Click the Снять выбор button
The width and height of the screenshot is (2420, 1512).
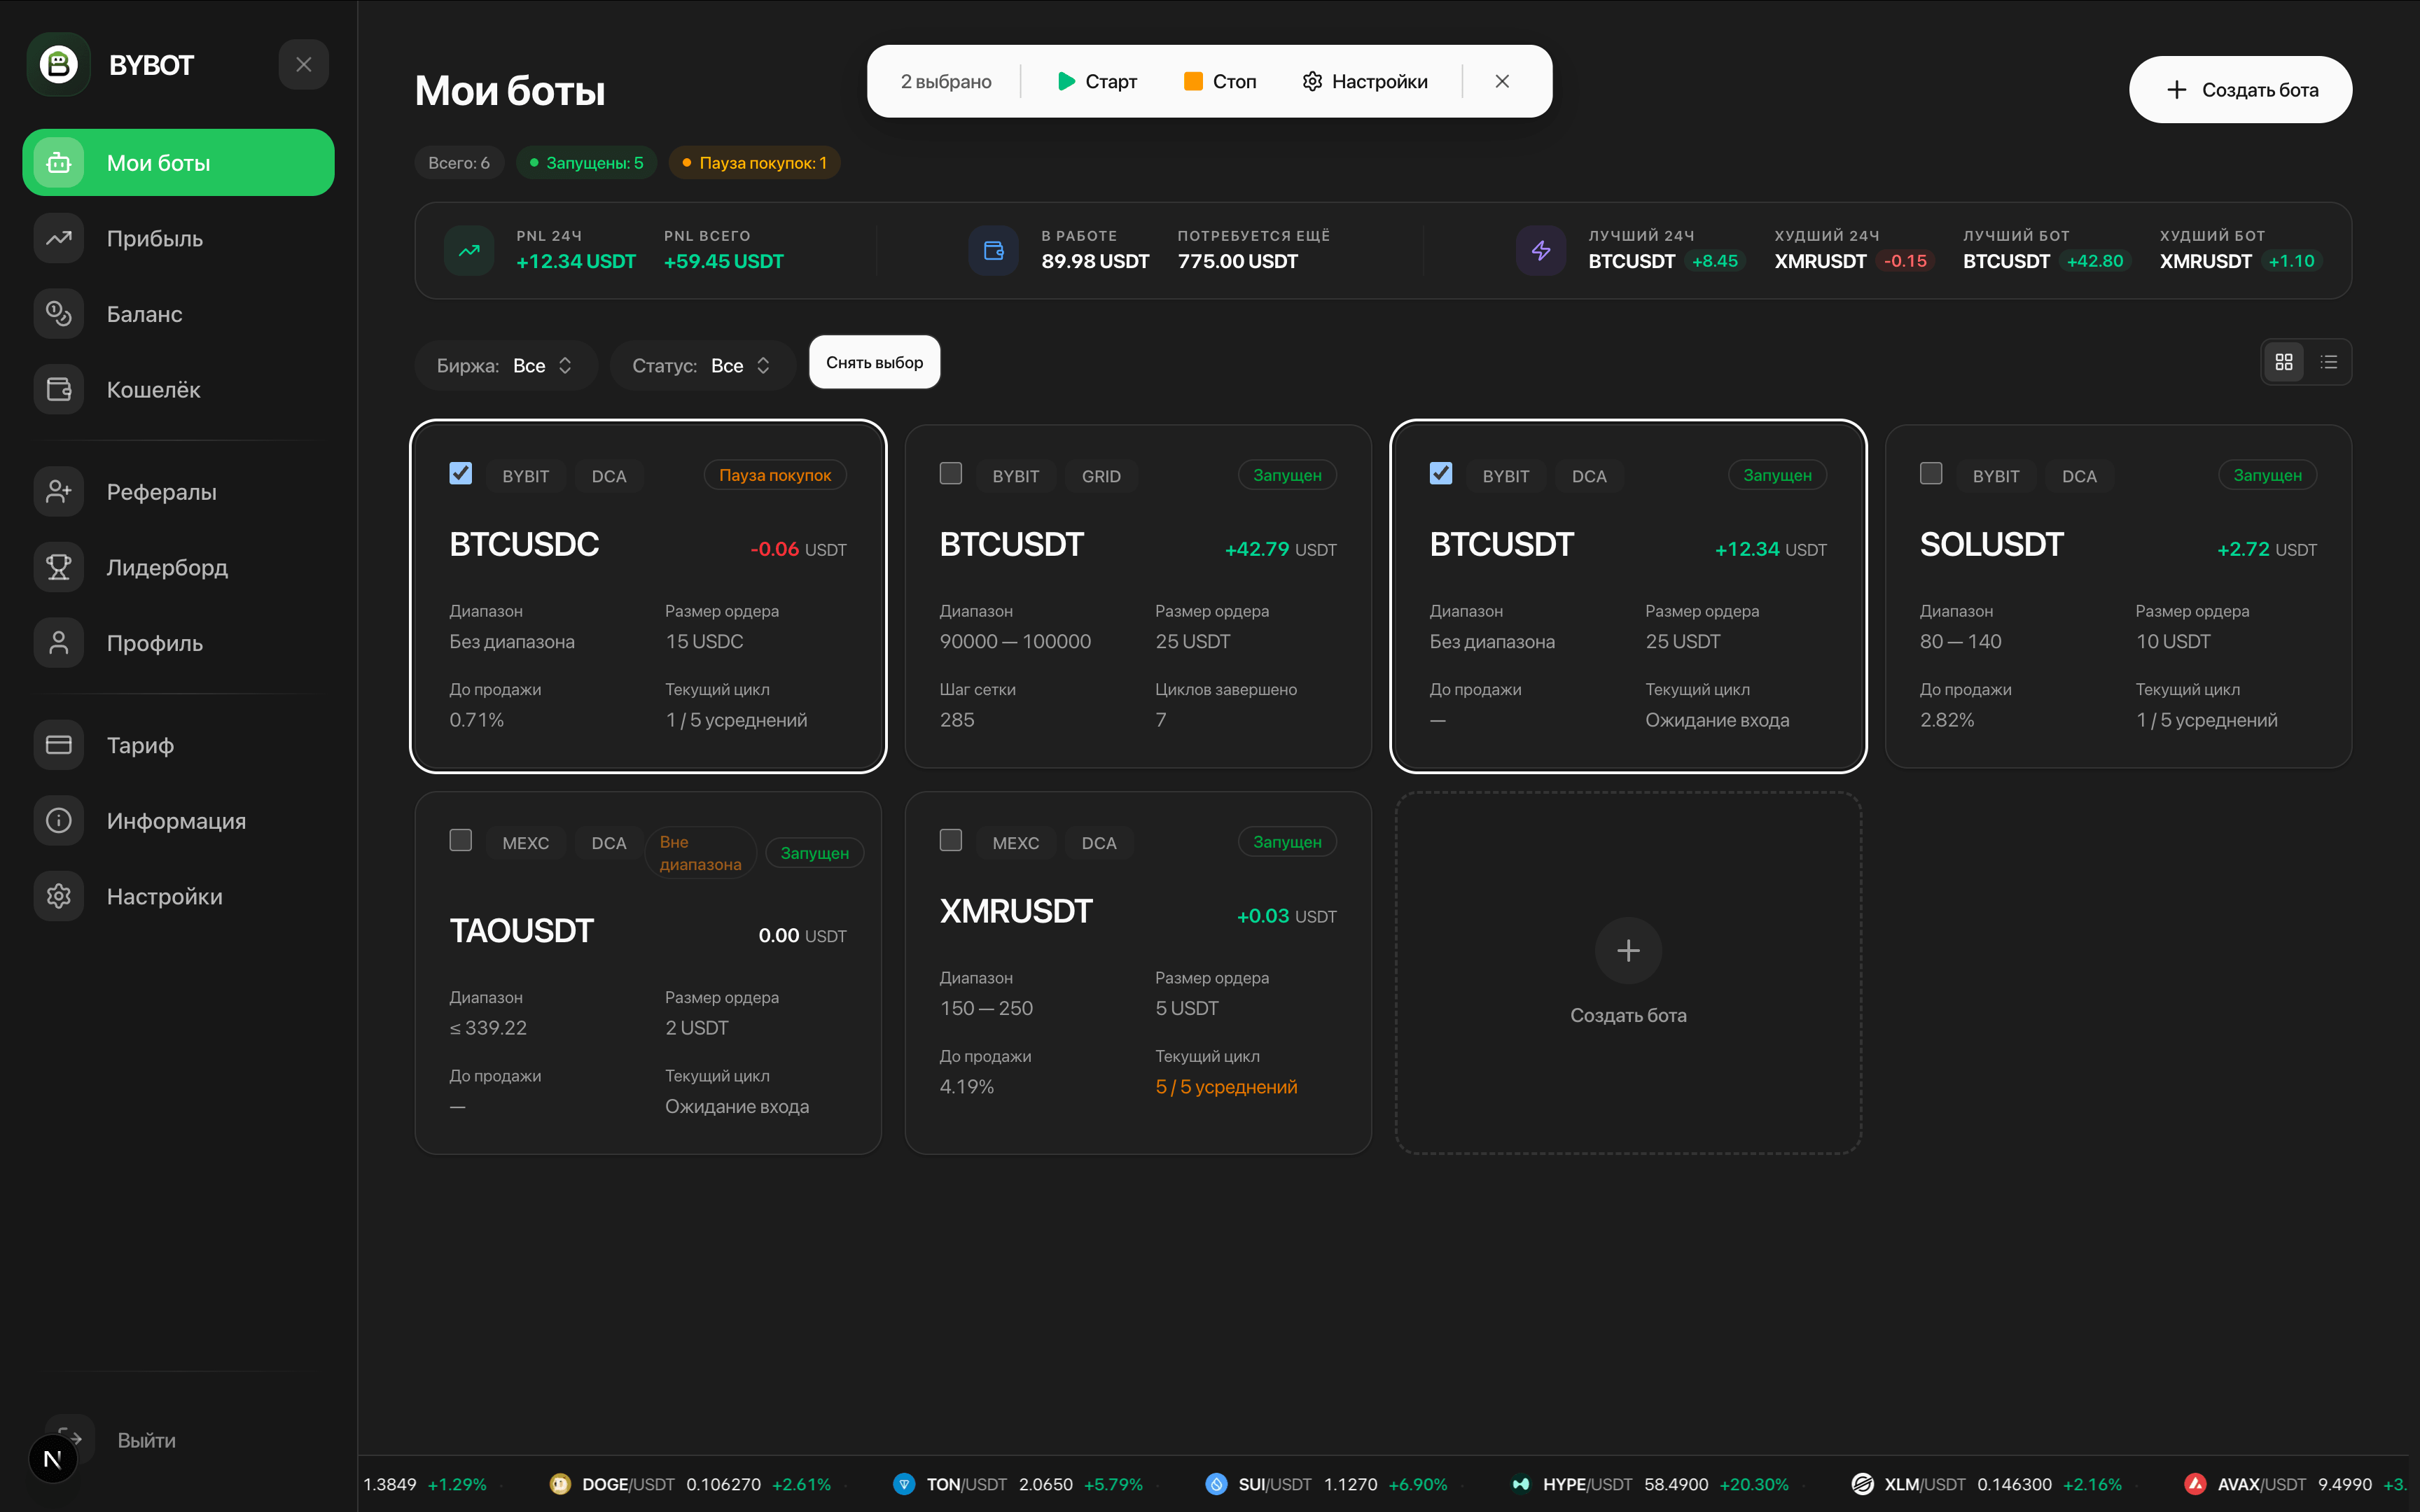(x=875, y=362)
